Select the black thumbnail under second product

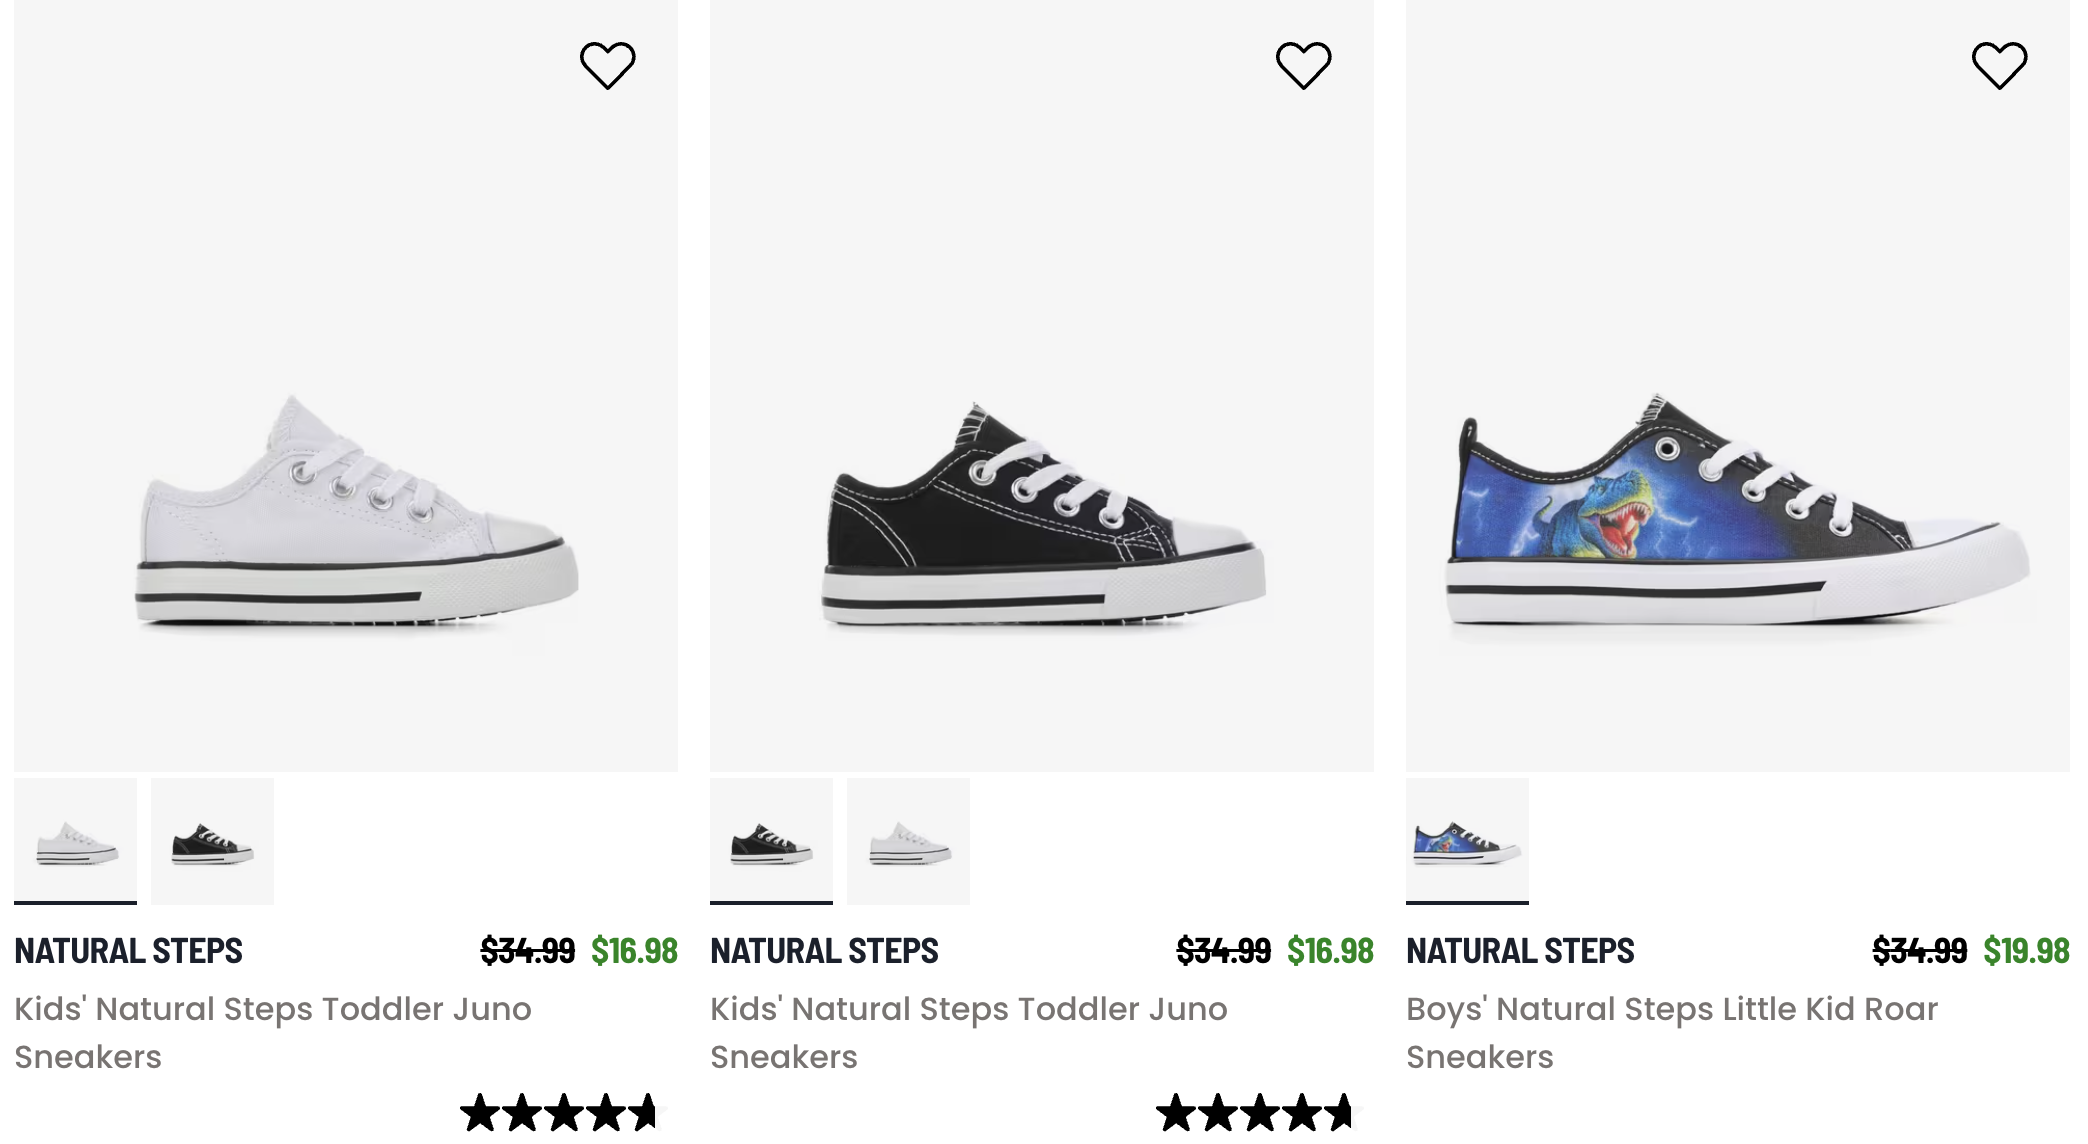coord(771,840)
